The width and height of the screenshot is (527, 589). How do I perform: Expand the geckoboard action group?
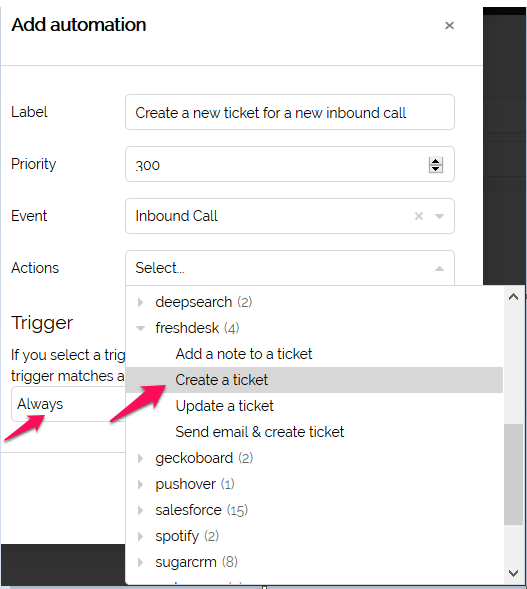[x=140, y=458]
